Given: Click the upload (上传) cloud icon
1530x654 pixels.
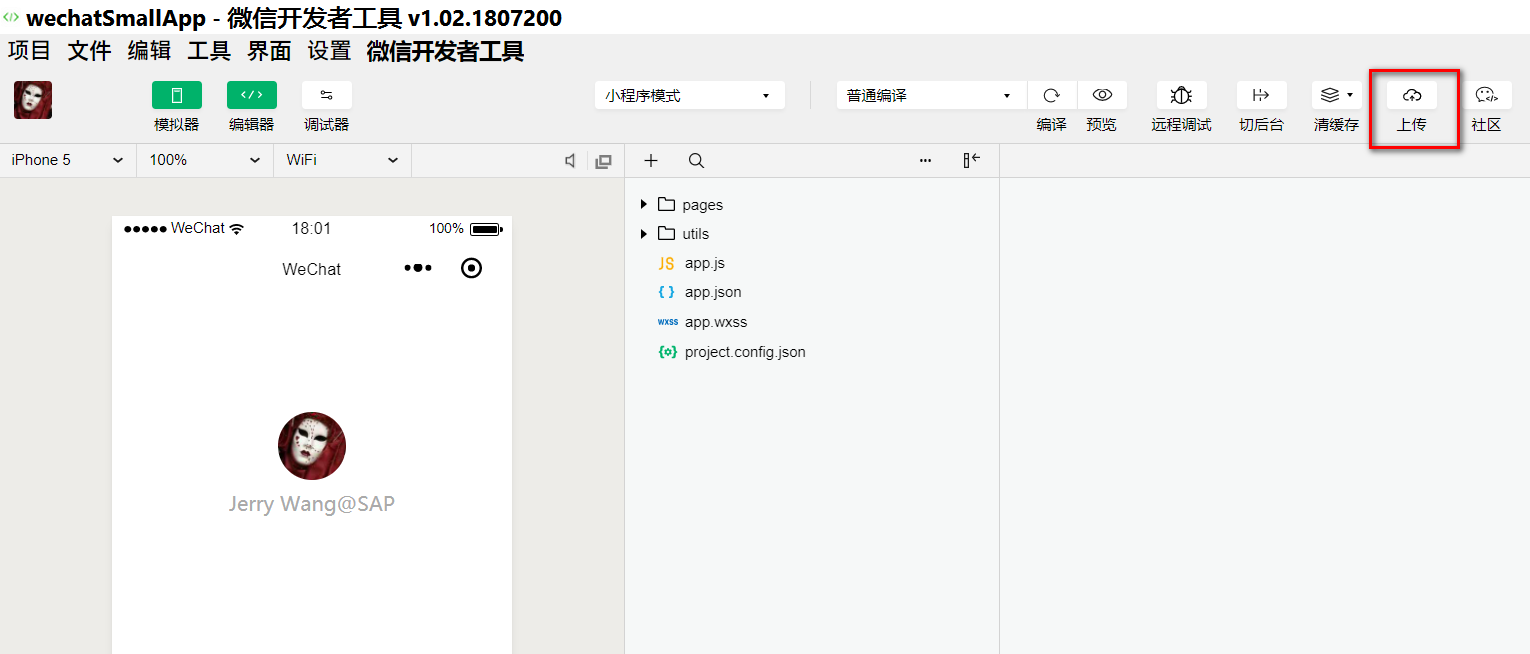Looking at the screenshot, I should coord(1412,95).
